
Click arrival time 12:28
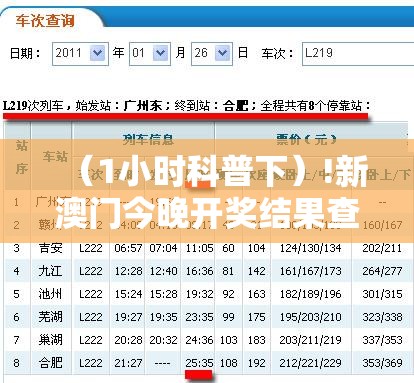click(x=128, y=271)
